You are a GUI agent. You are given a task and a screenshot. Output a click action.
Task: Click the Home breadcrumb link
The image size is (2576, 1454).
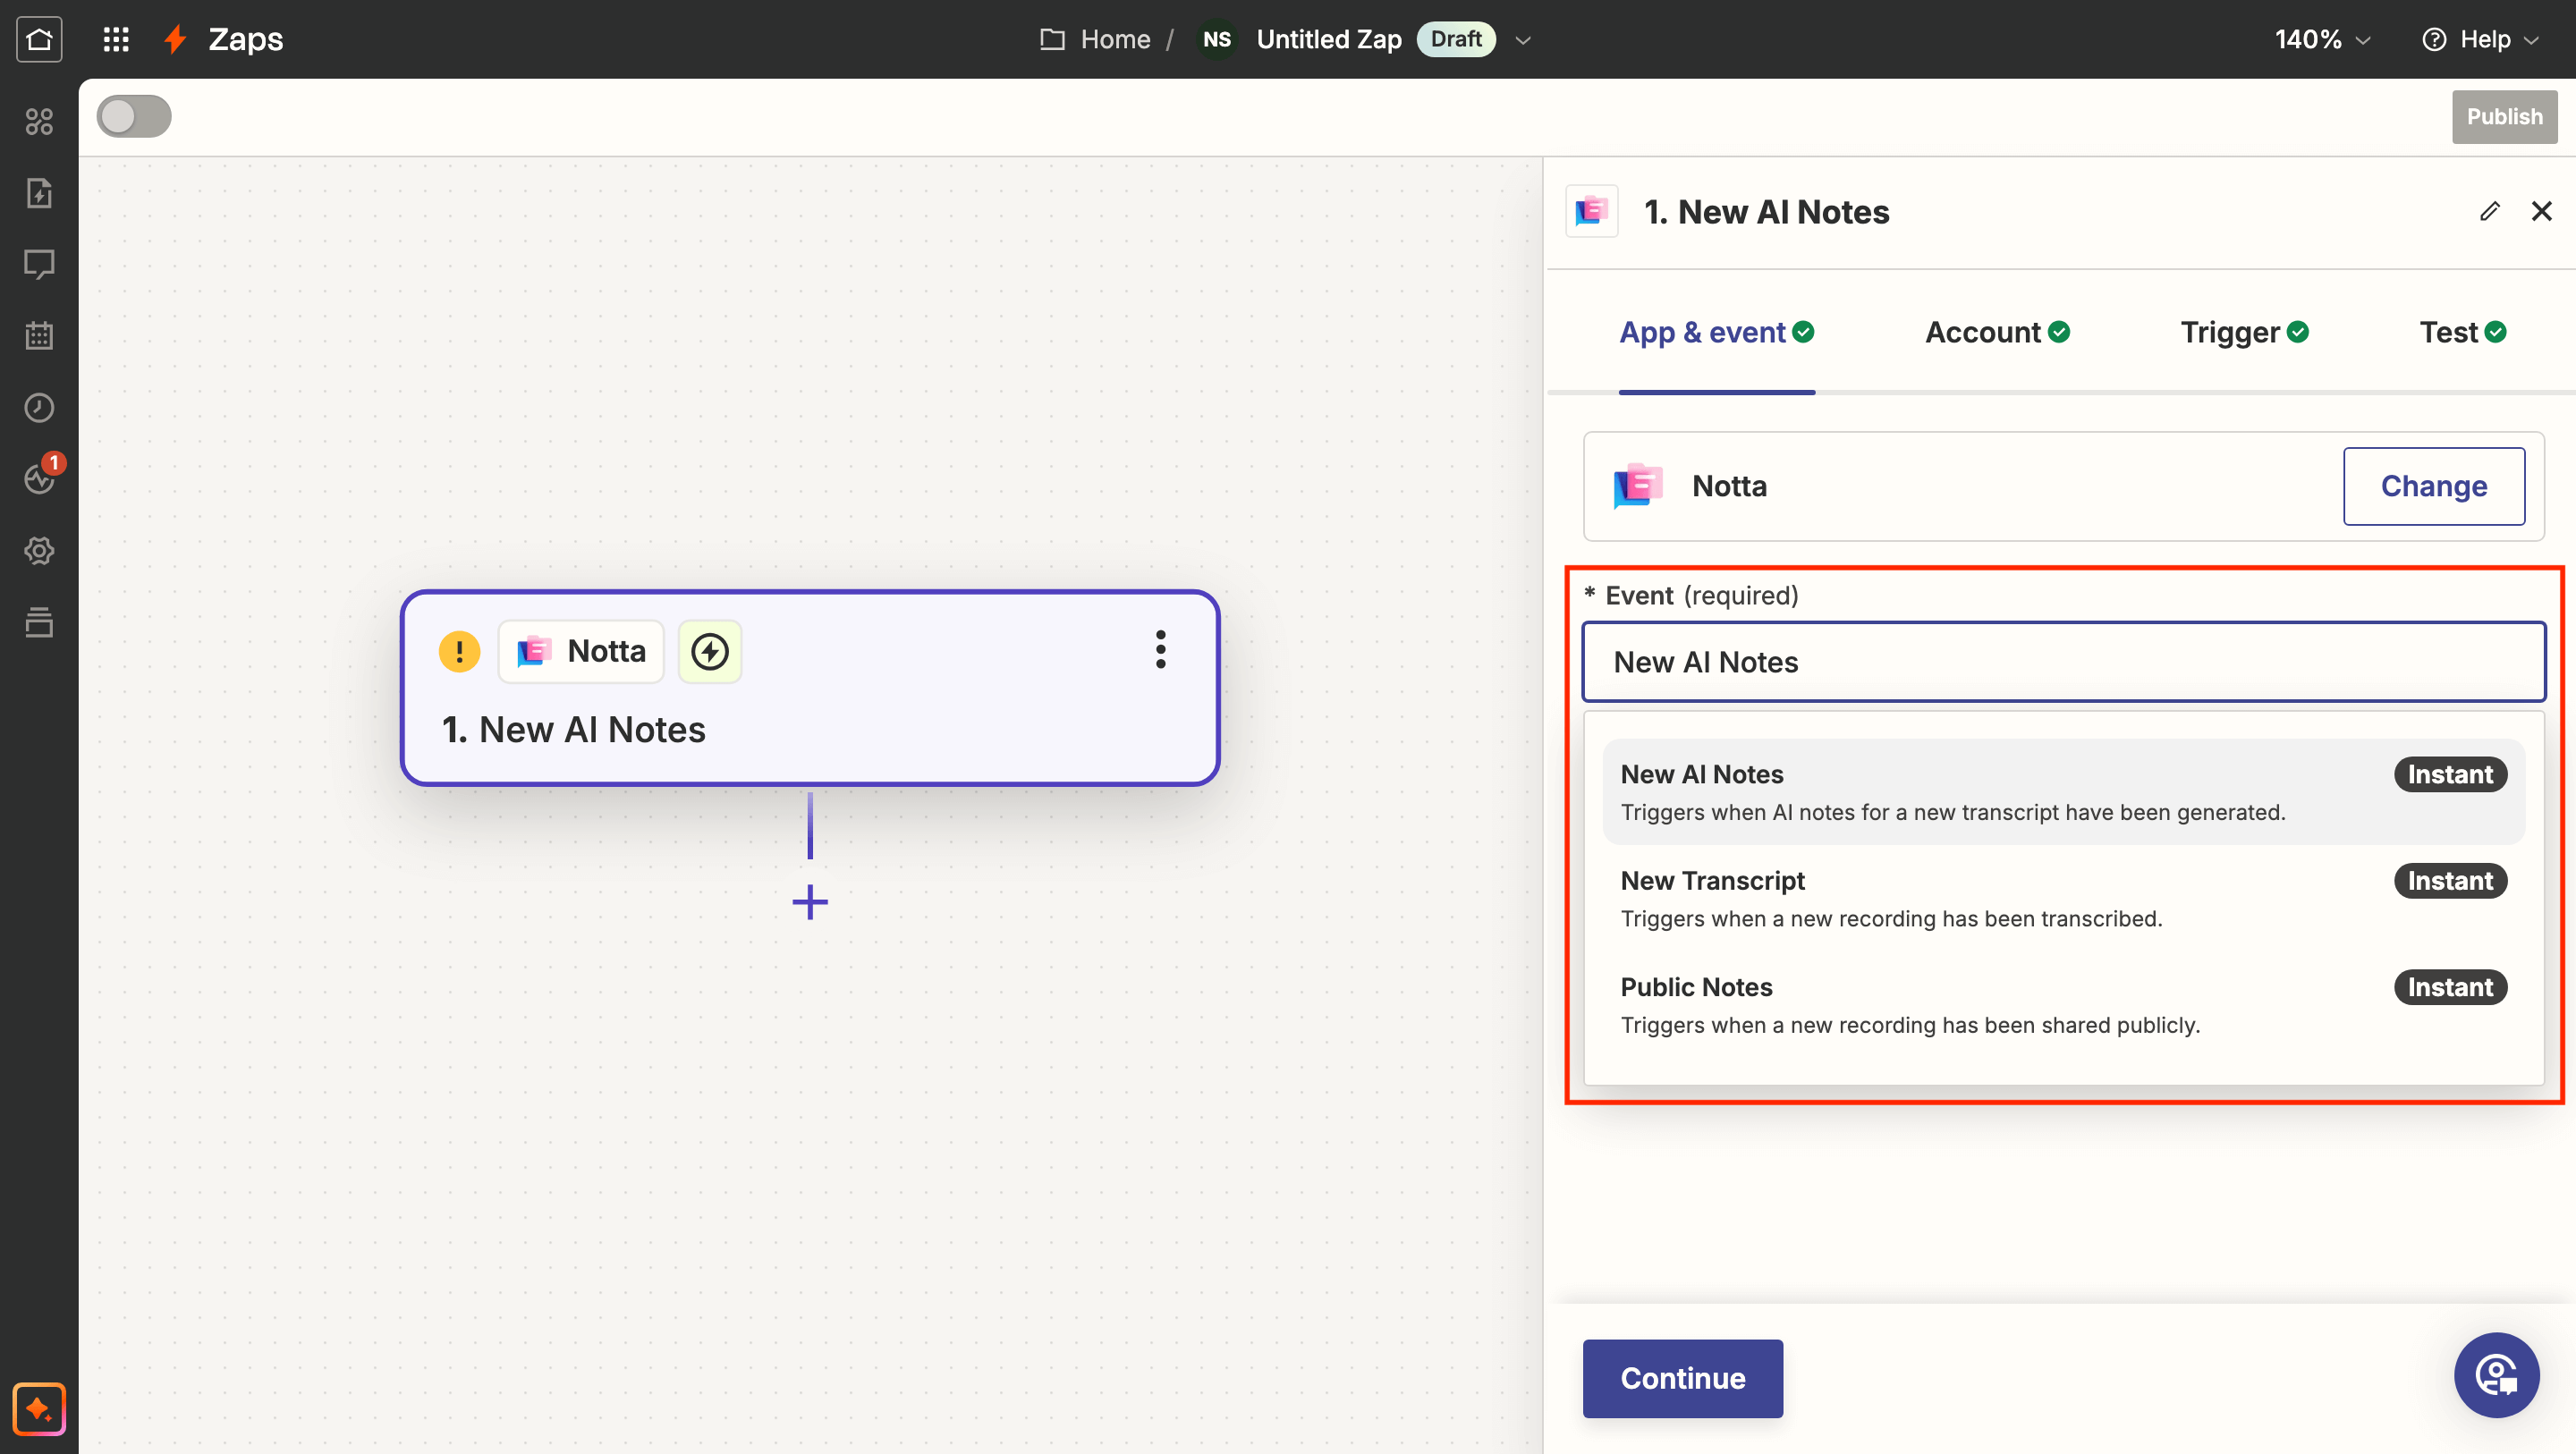click(1115, 39)
